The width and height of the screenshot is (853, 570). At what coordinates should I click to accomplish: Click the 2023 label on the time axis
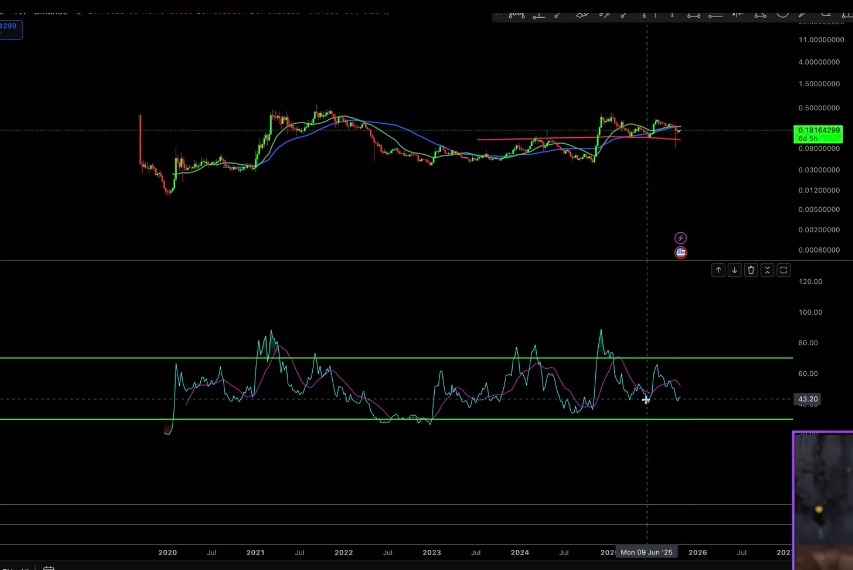[x=431, y=552]
